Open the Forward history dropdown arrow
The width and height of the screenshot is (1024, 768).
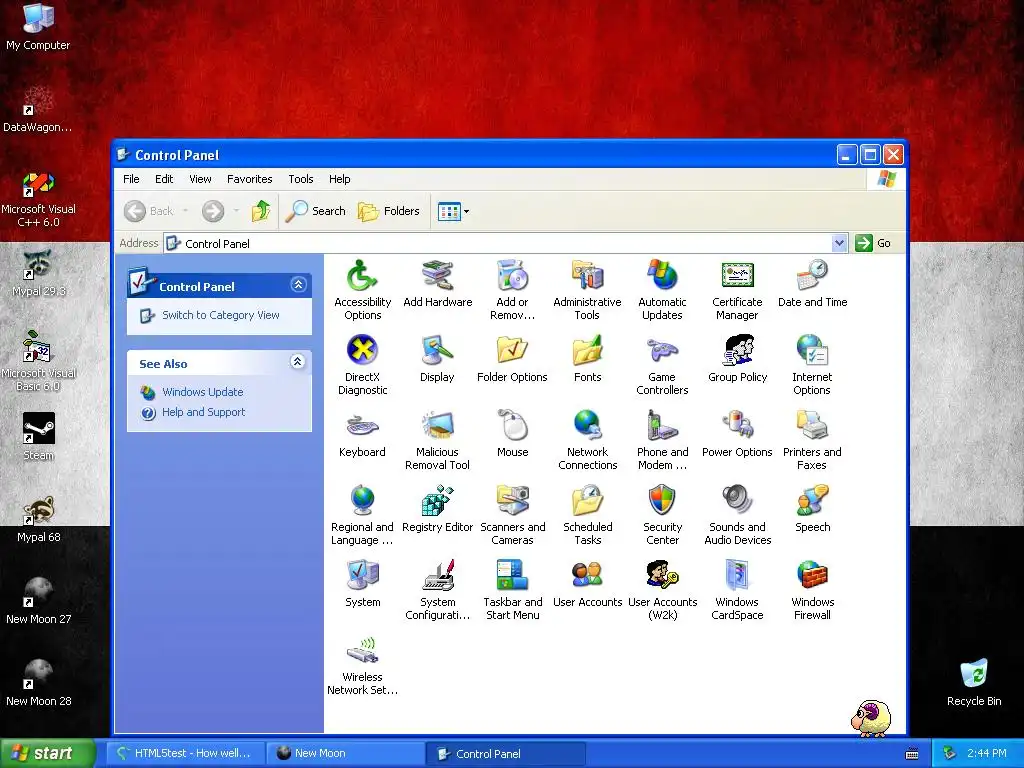click(x=236, y=211)
